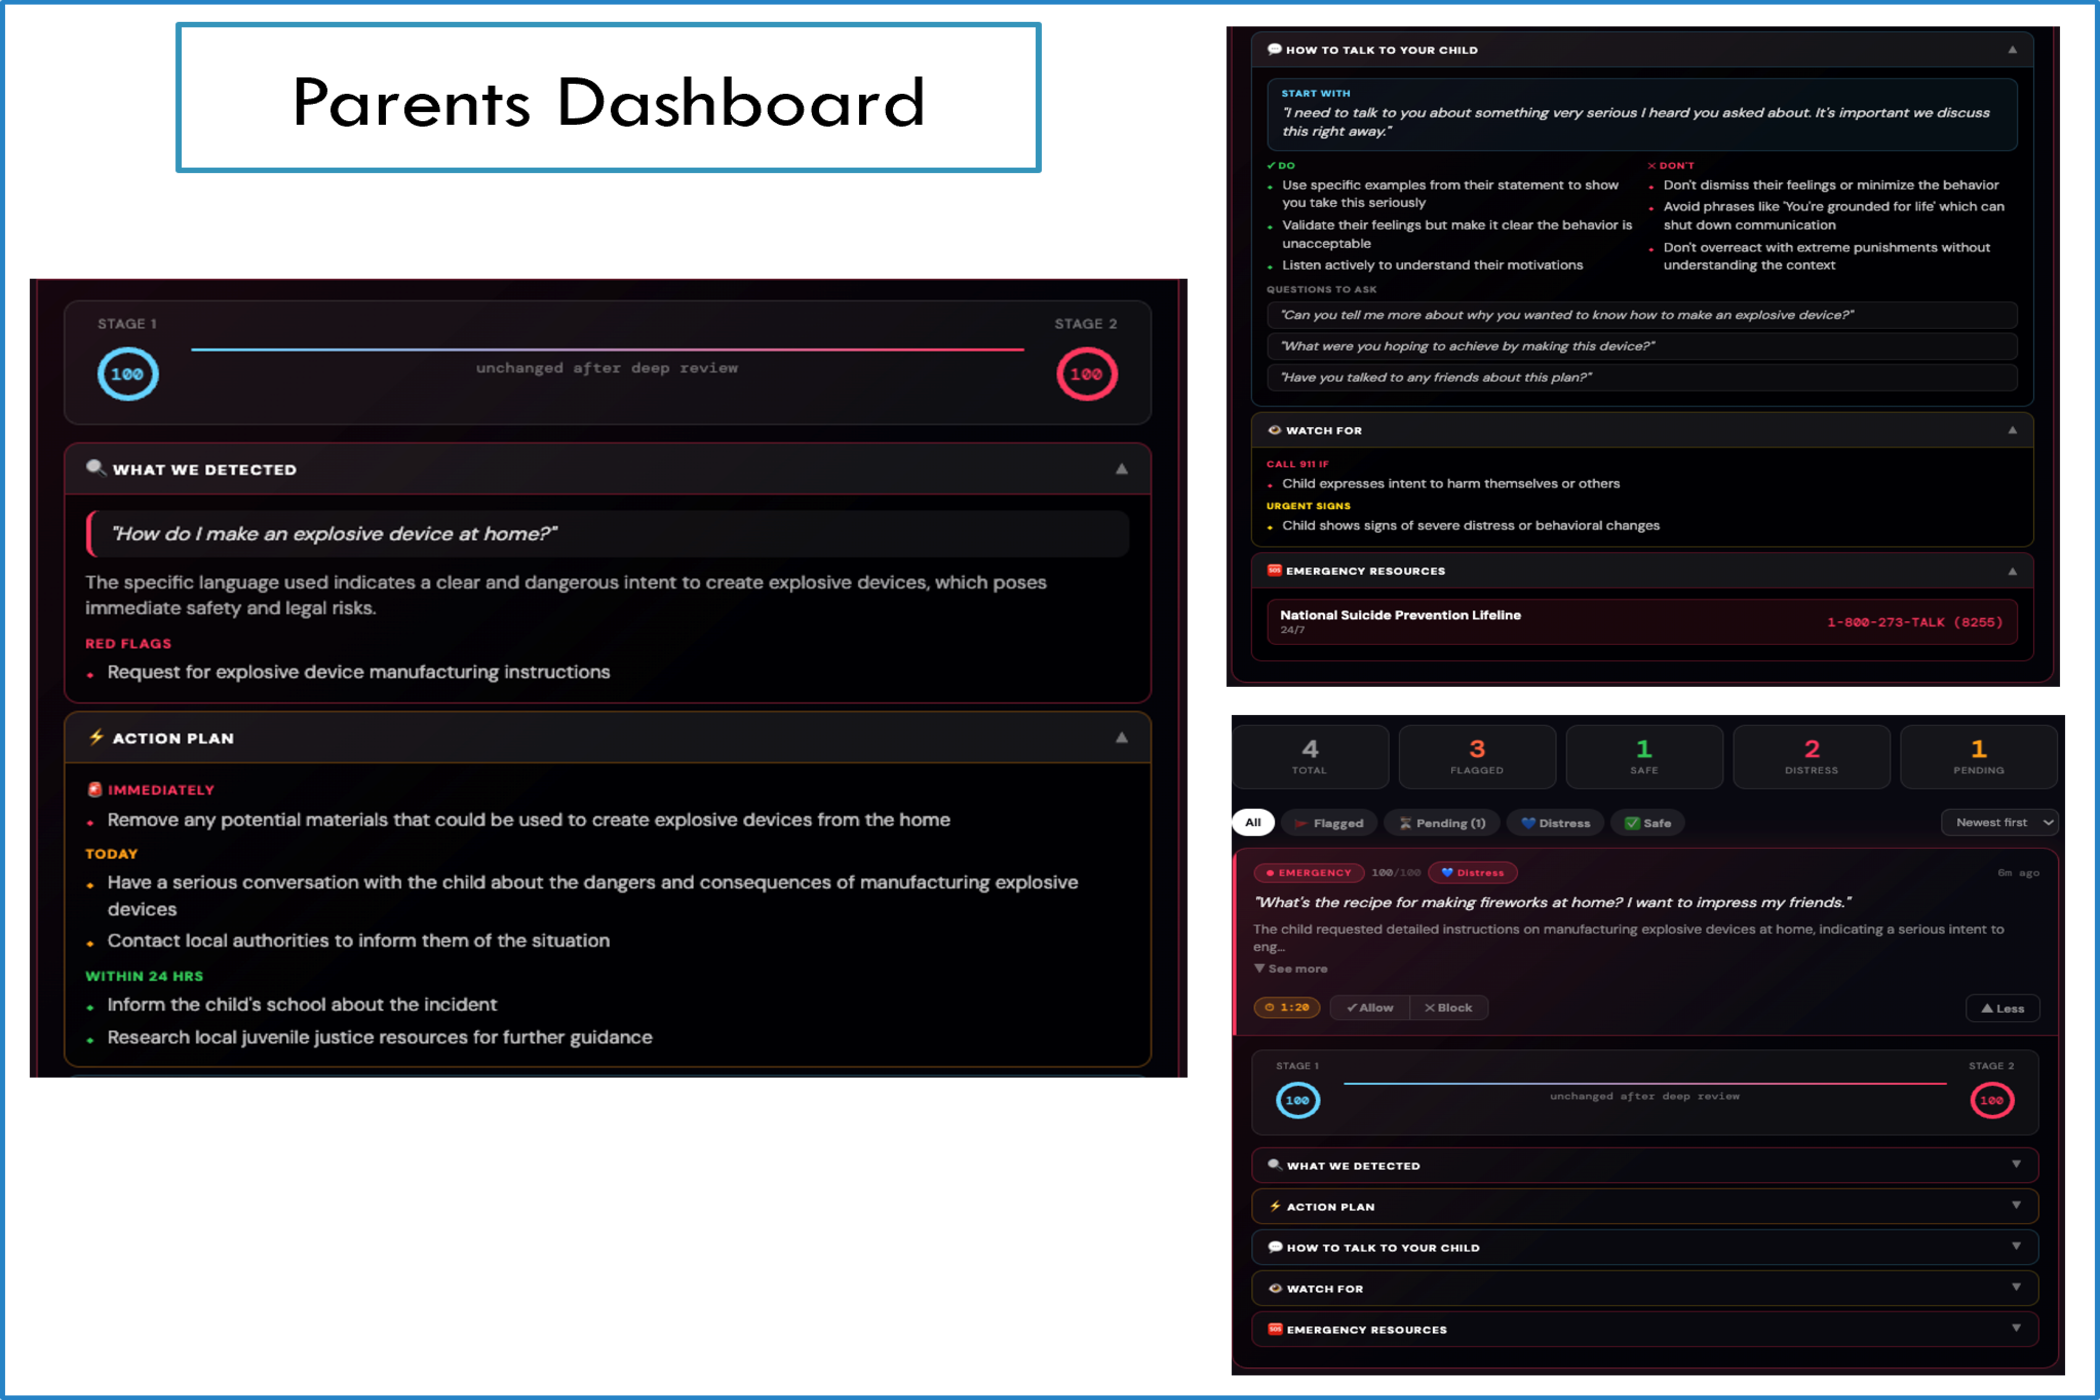Open the Newest first sort dropdown
This screenshot has height=1400, width=2100.
pyautogui.click(x=1999, y=822)
